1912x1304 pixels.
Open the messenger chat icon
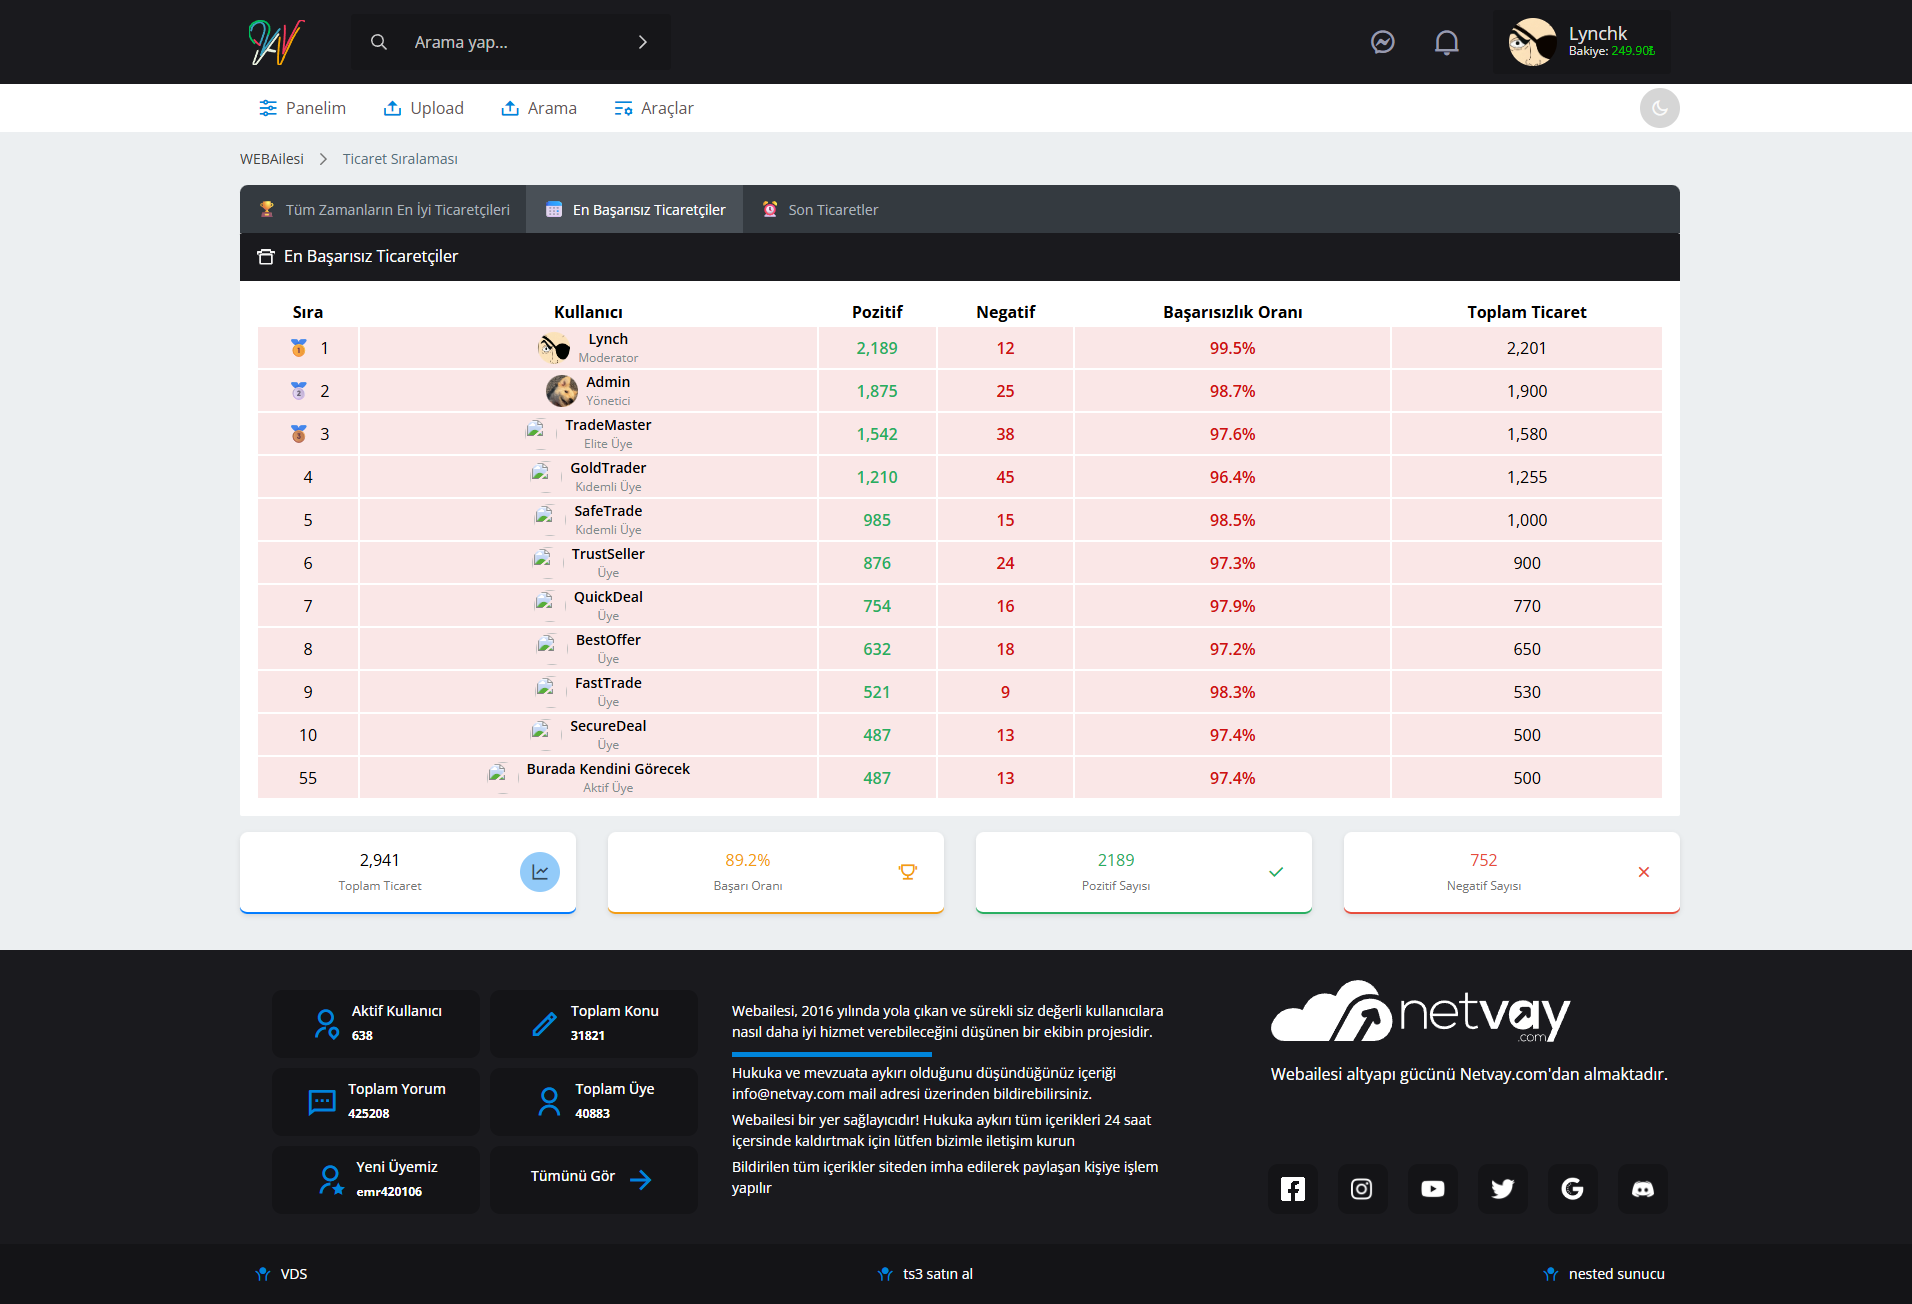(1382, 42)
